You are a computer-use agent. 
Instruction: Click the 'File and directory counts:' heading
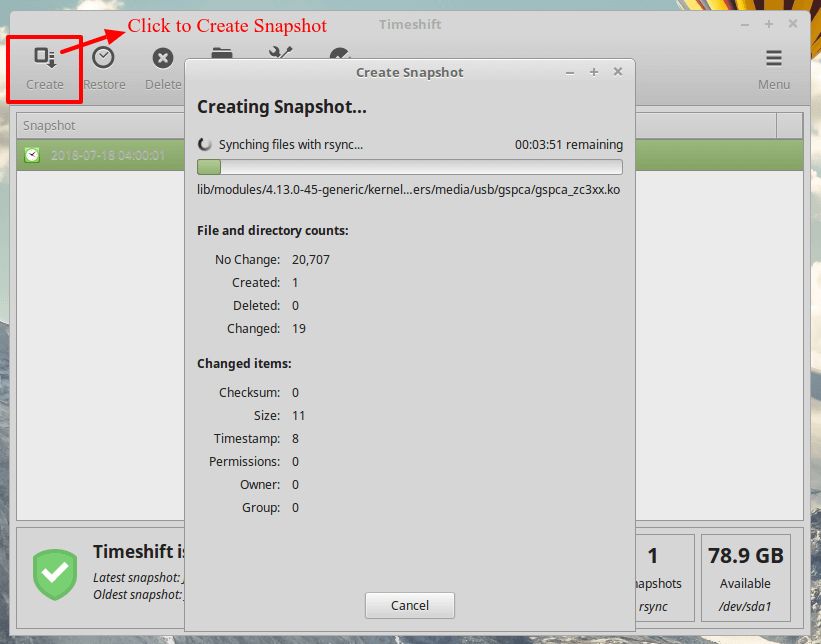coord(273,231)
